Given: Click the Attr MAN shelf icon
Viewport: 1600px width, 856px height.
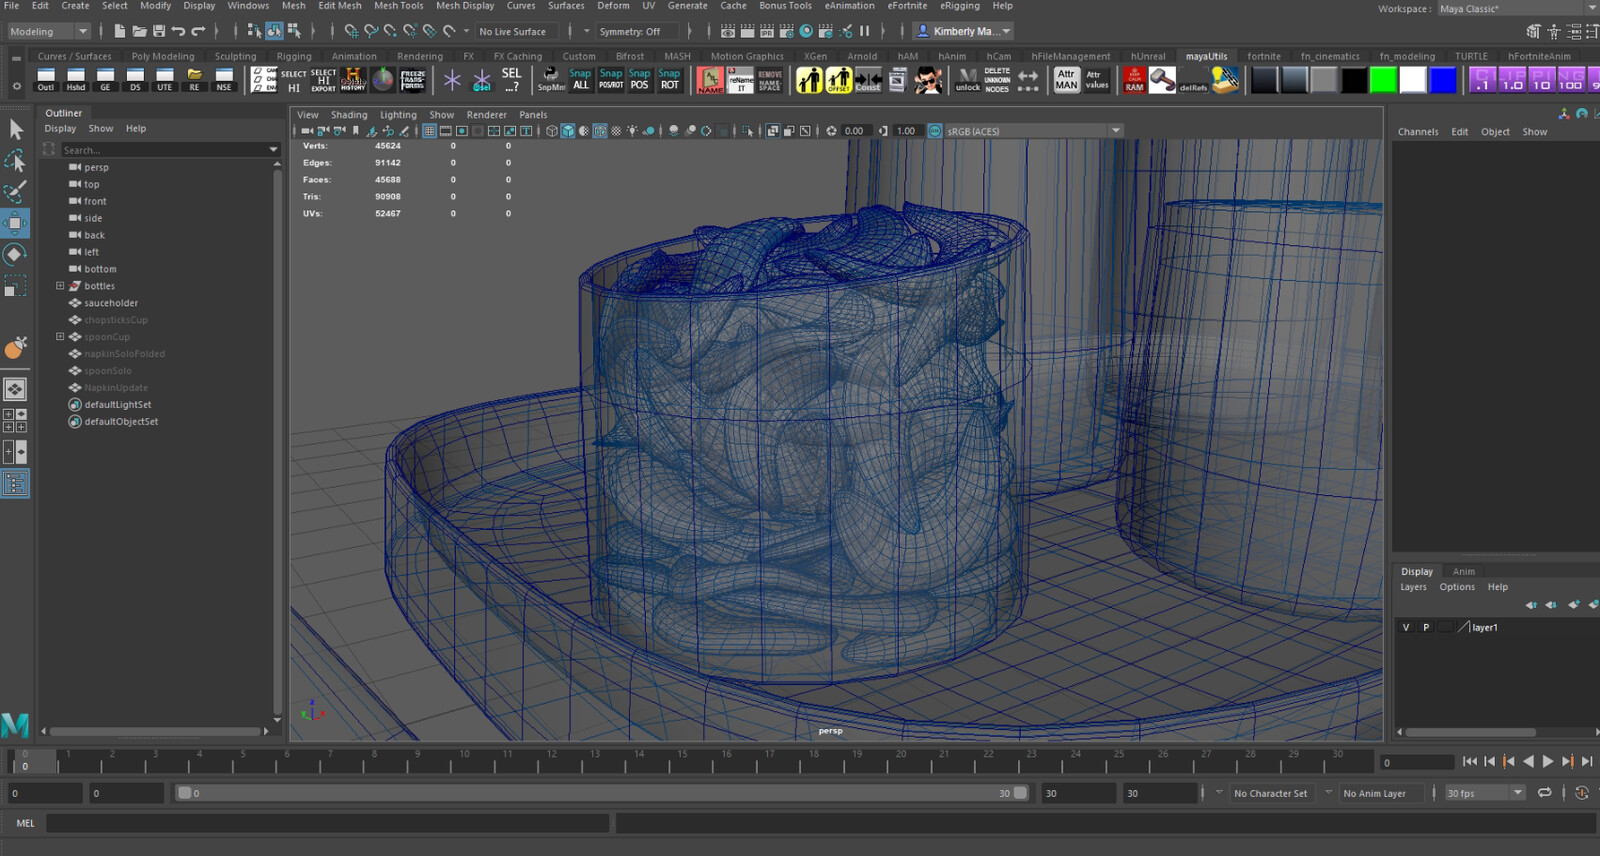Looking at the screenshot, I should [x=1067, y=80].
